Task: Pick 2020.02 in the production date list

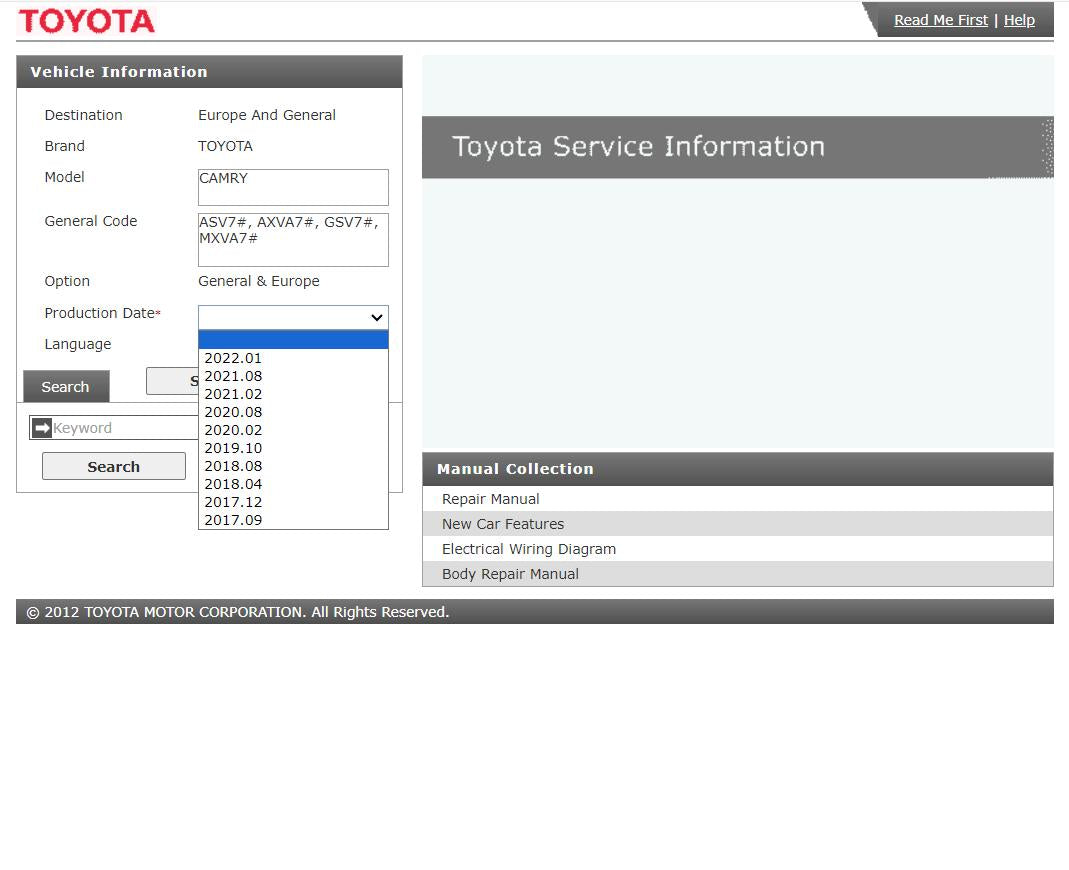Action: click(x=233, y=430)
